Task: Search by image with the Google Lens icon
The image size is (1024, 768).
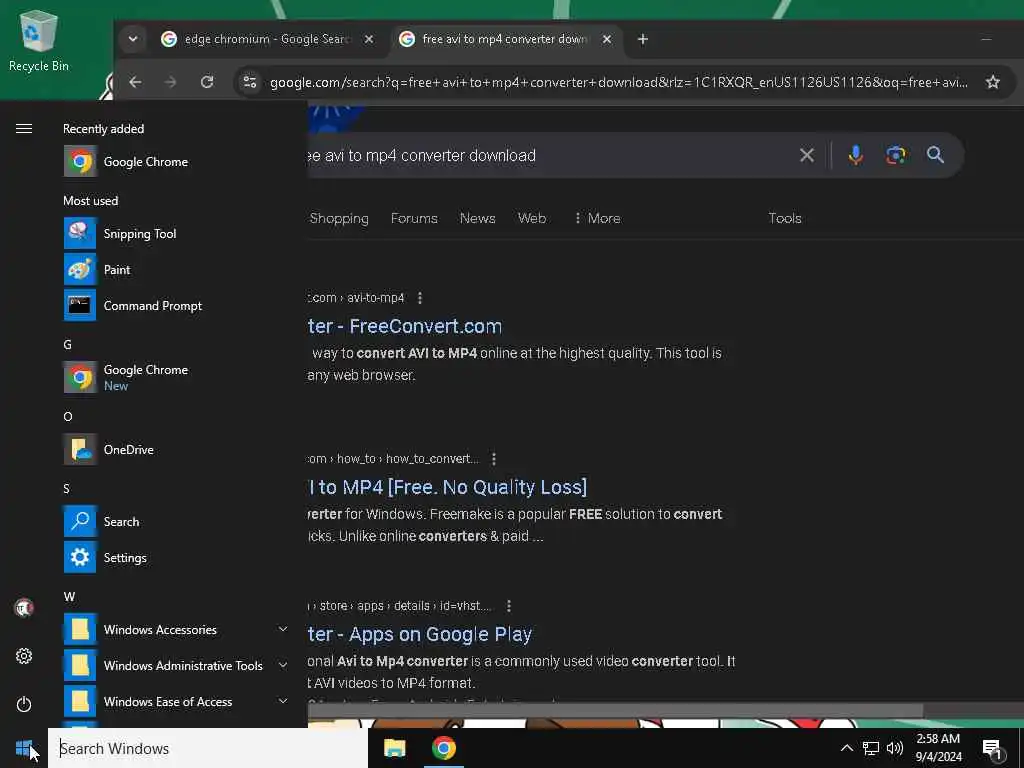Action: click(x=895, y=155)
